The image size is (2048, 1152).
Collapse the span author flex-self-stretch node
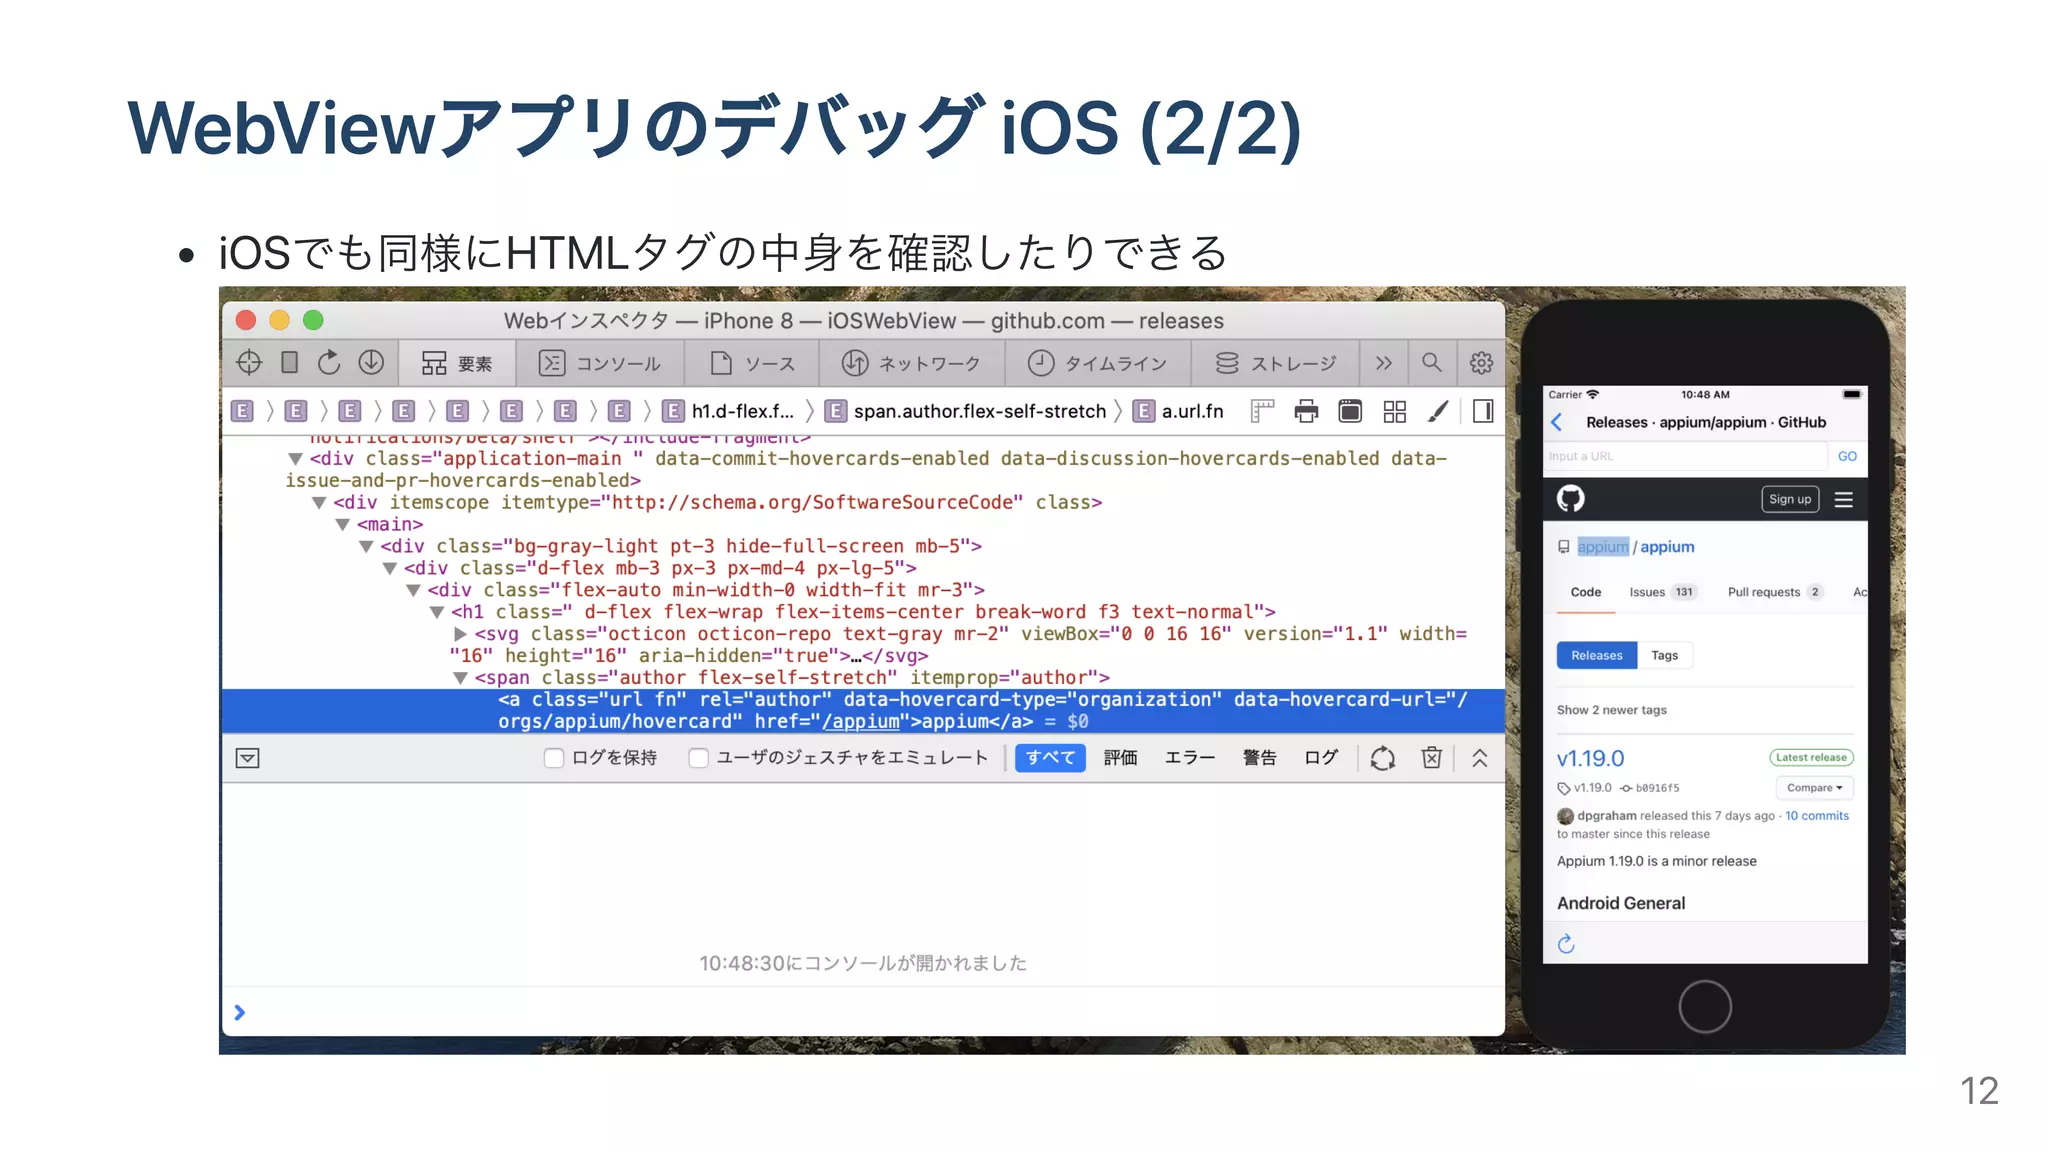461,679
